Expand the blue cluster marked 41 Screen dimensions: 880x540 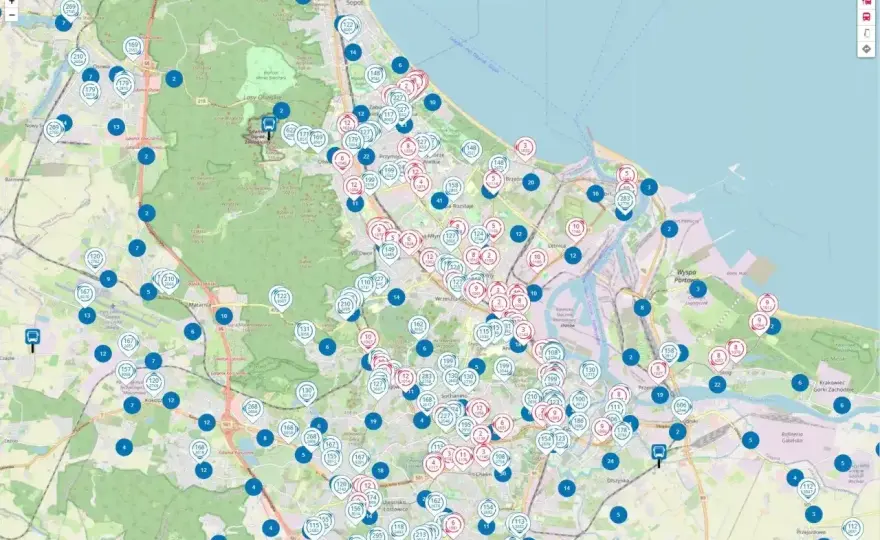[439, 200]
